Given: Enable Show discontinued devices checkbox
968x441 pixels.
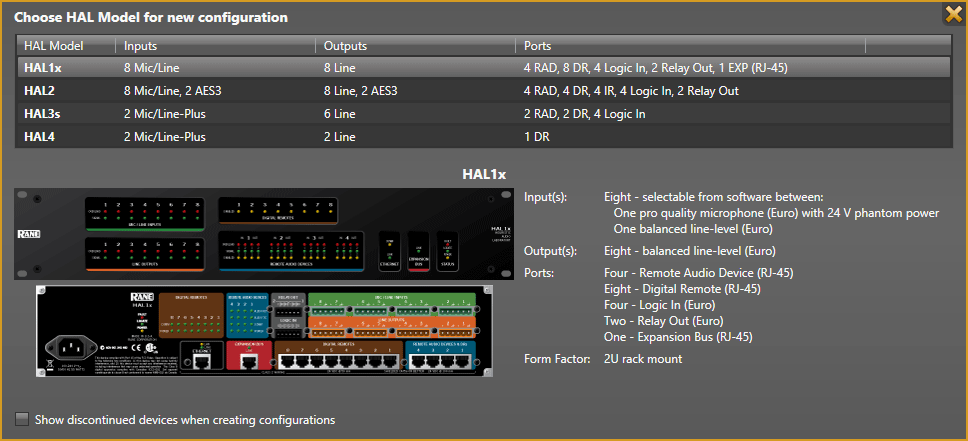Looking at the screenshot, I should (22, 419).
